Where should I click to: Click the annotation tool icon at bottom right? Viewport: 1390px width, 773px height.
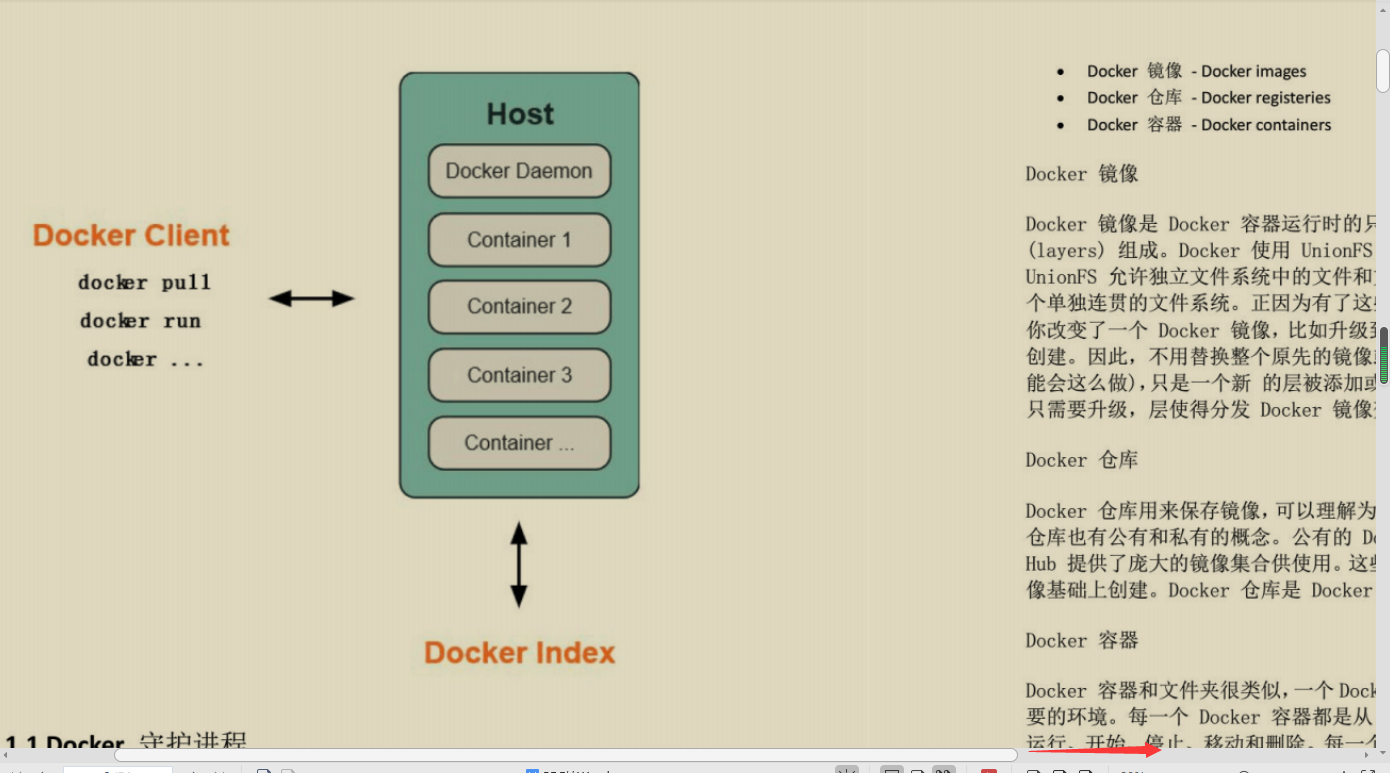pyautogui.click(x=1085, y=769)
